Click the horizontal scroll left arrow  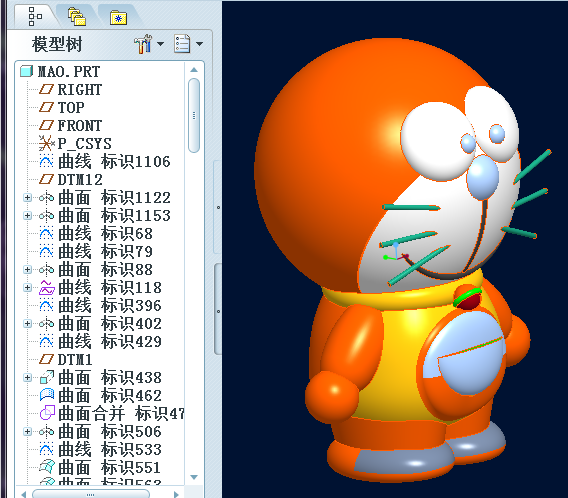click(x=24, y=494)
